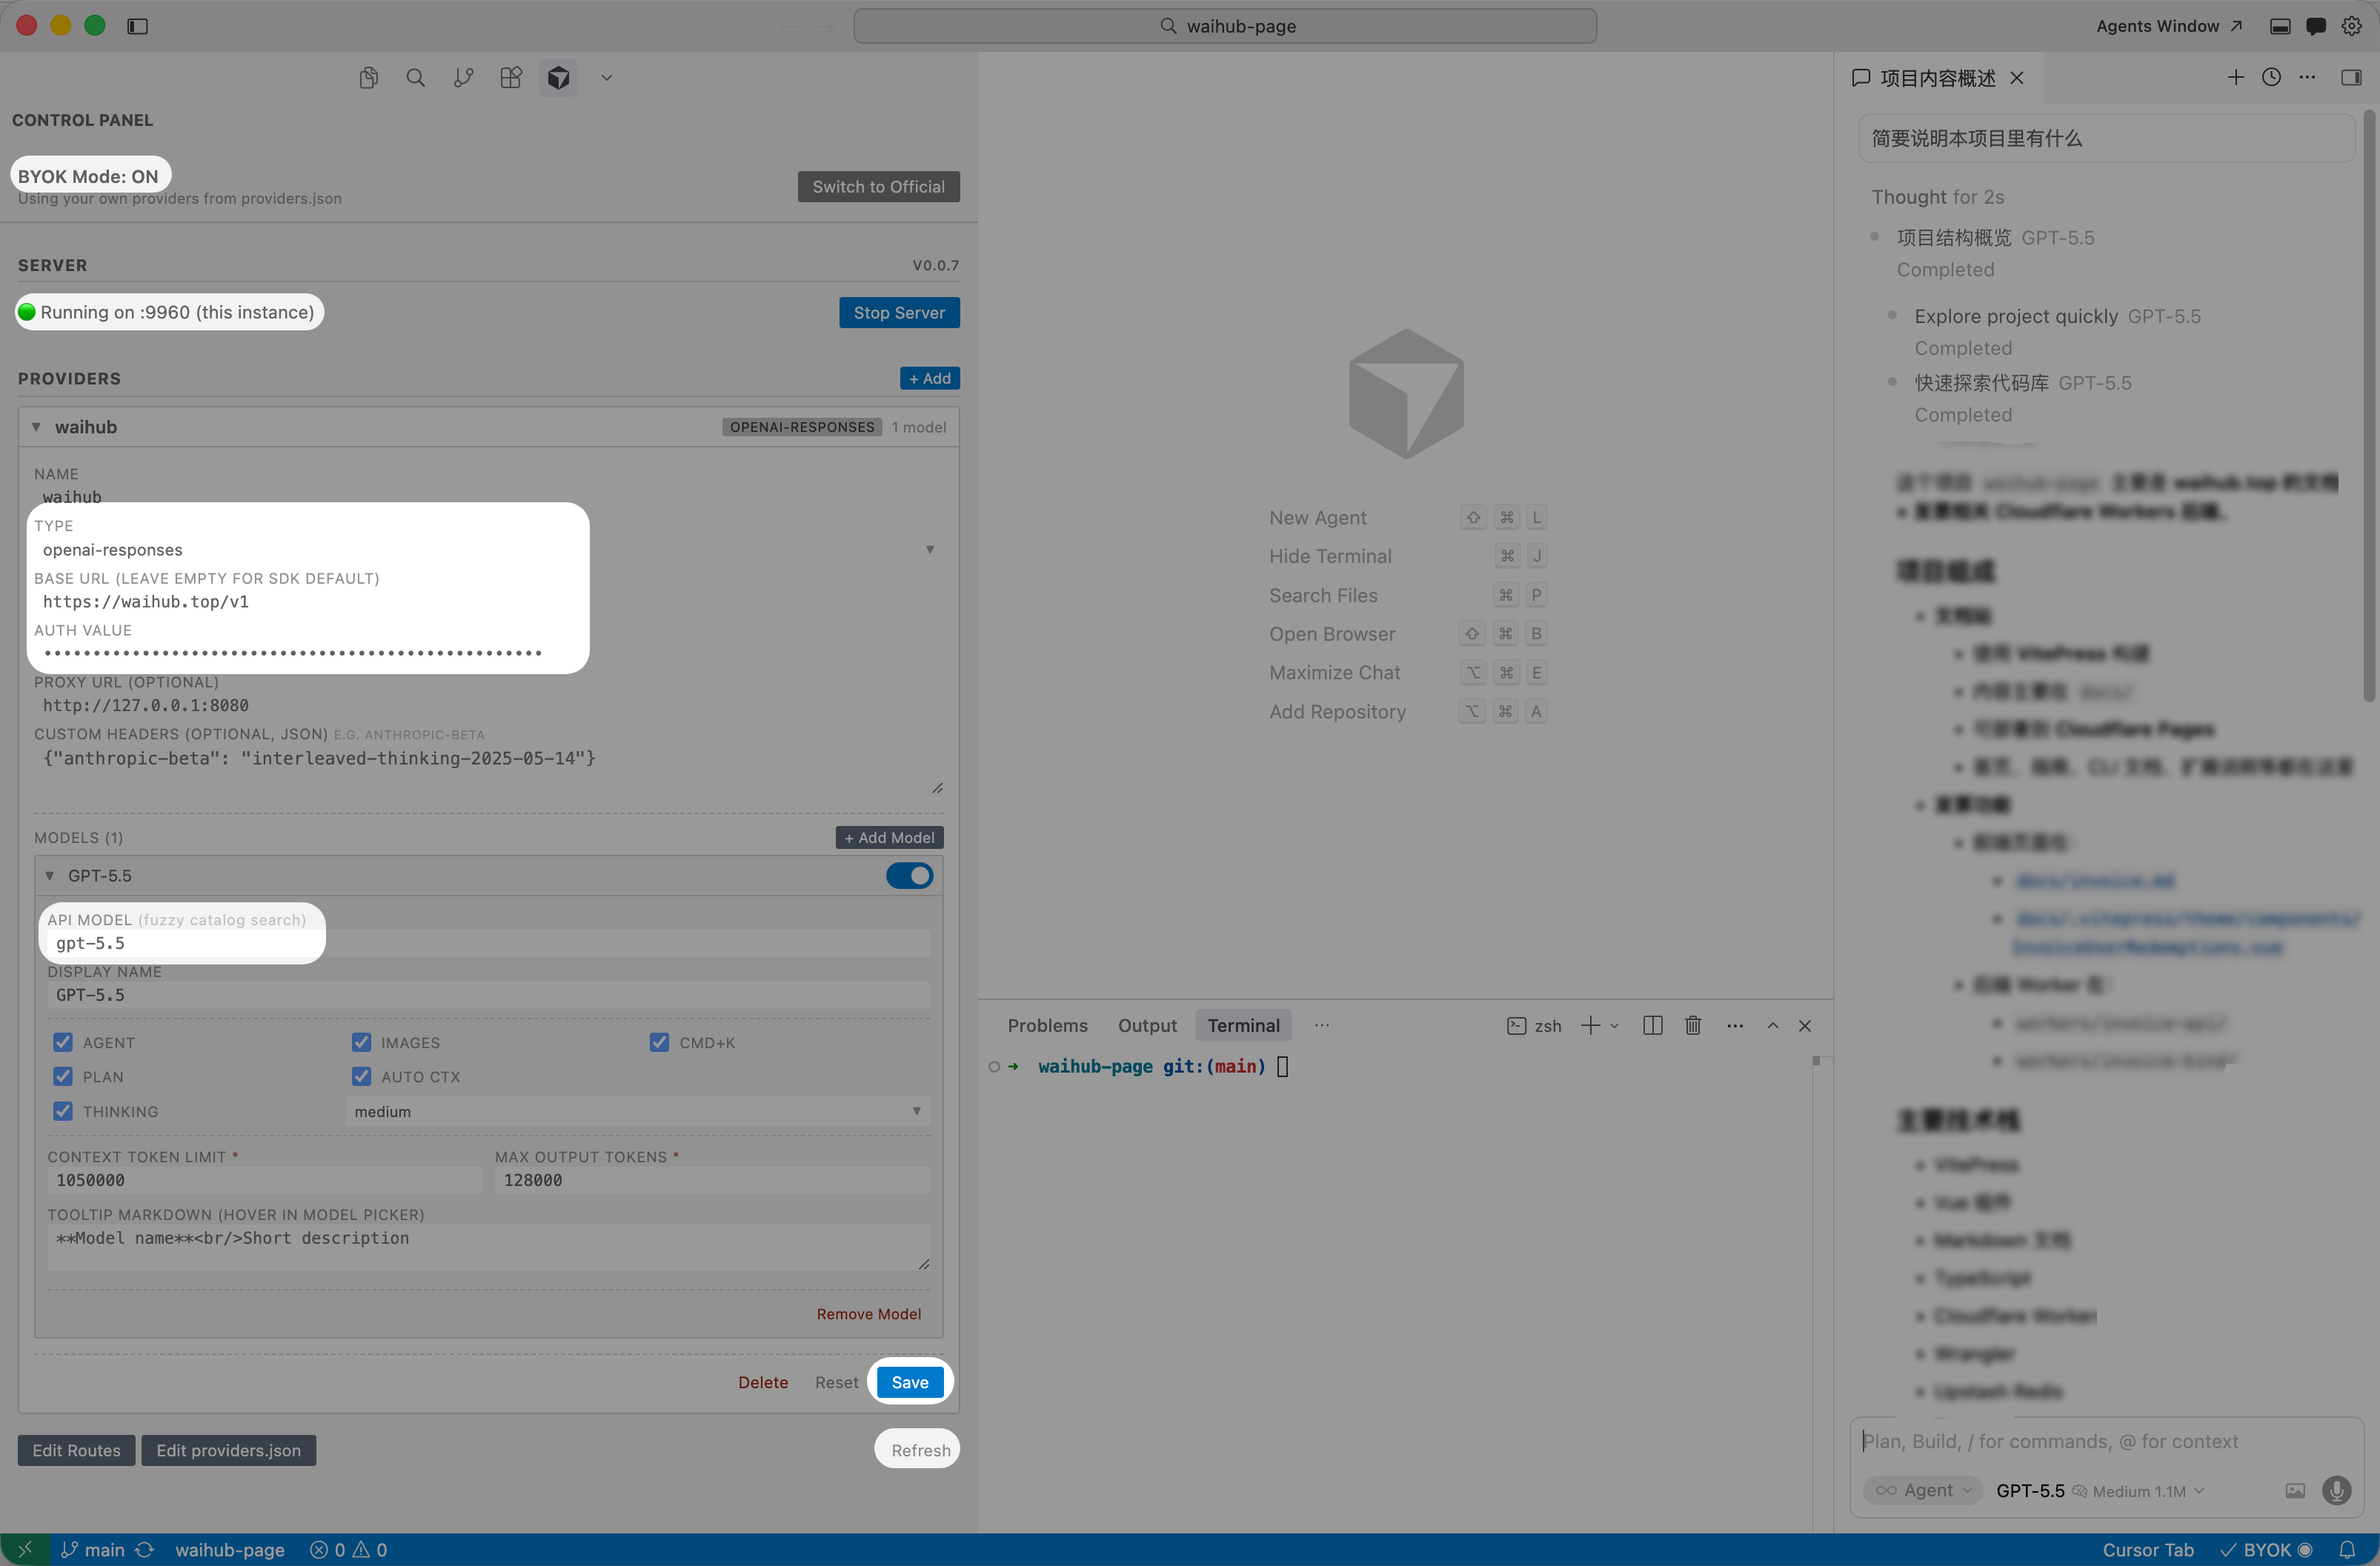
Task: Open the settings gear in title bar
Action: click(2351, 26)
